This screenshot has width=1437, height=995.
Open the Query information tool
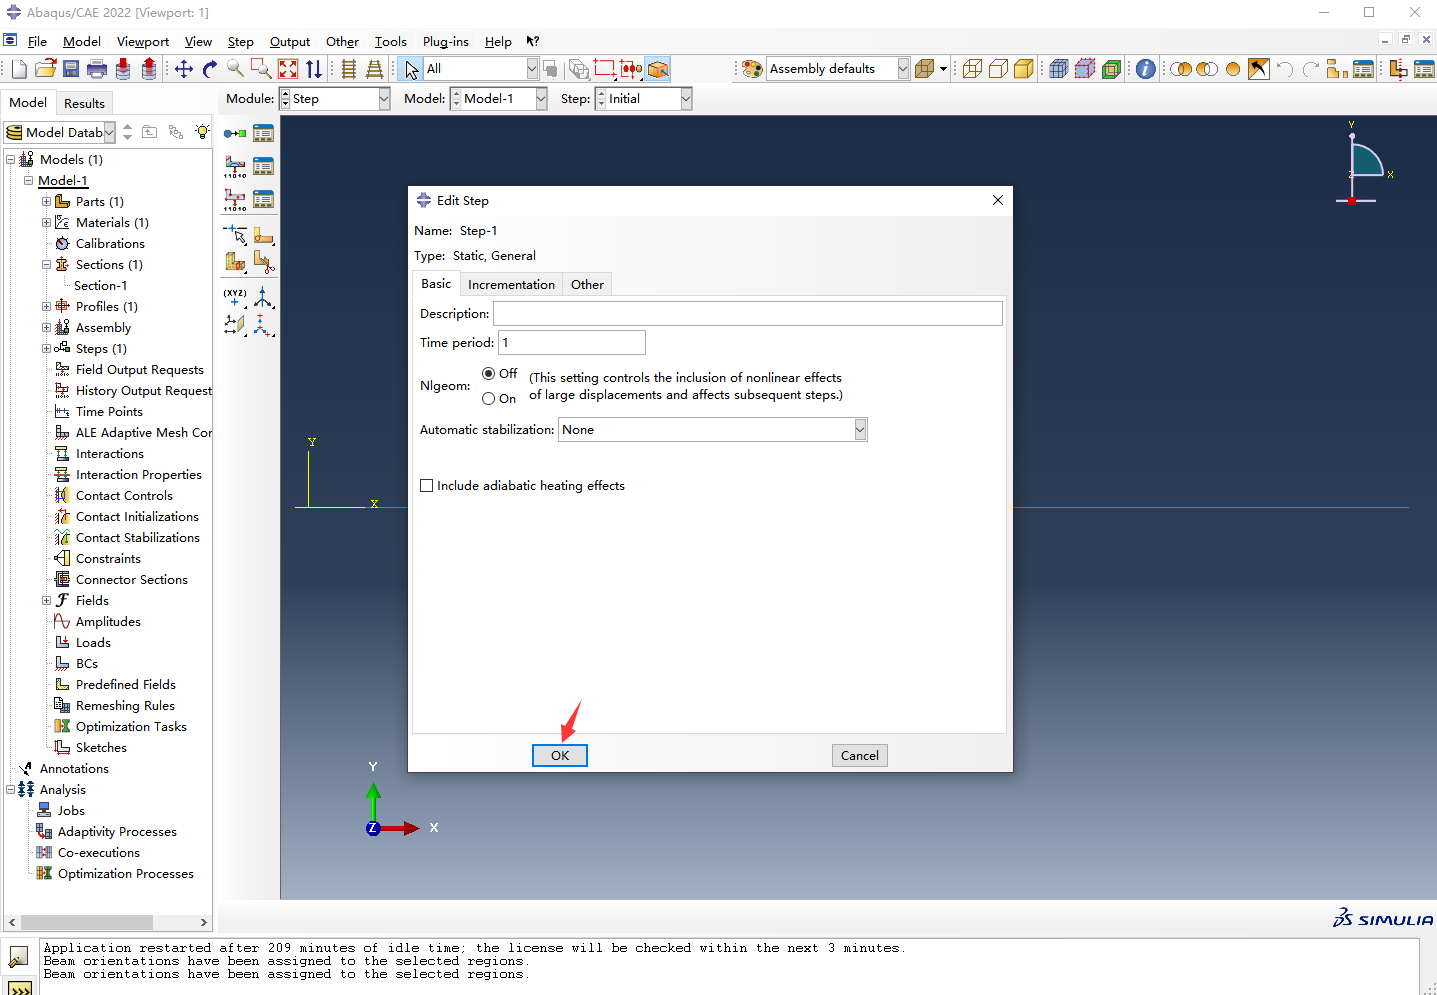click(1146, 69)
